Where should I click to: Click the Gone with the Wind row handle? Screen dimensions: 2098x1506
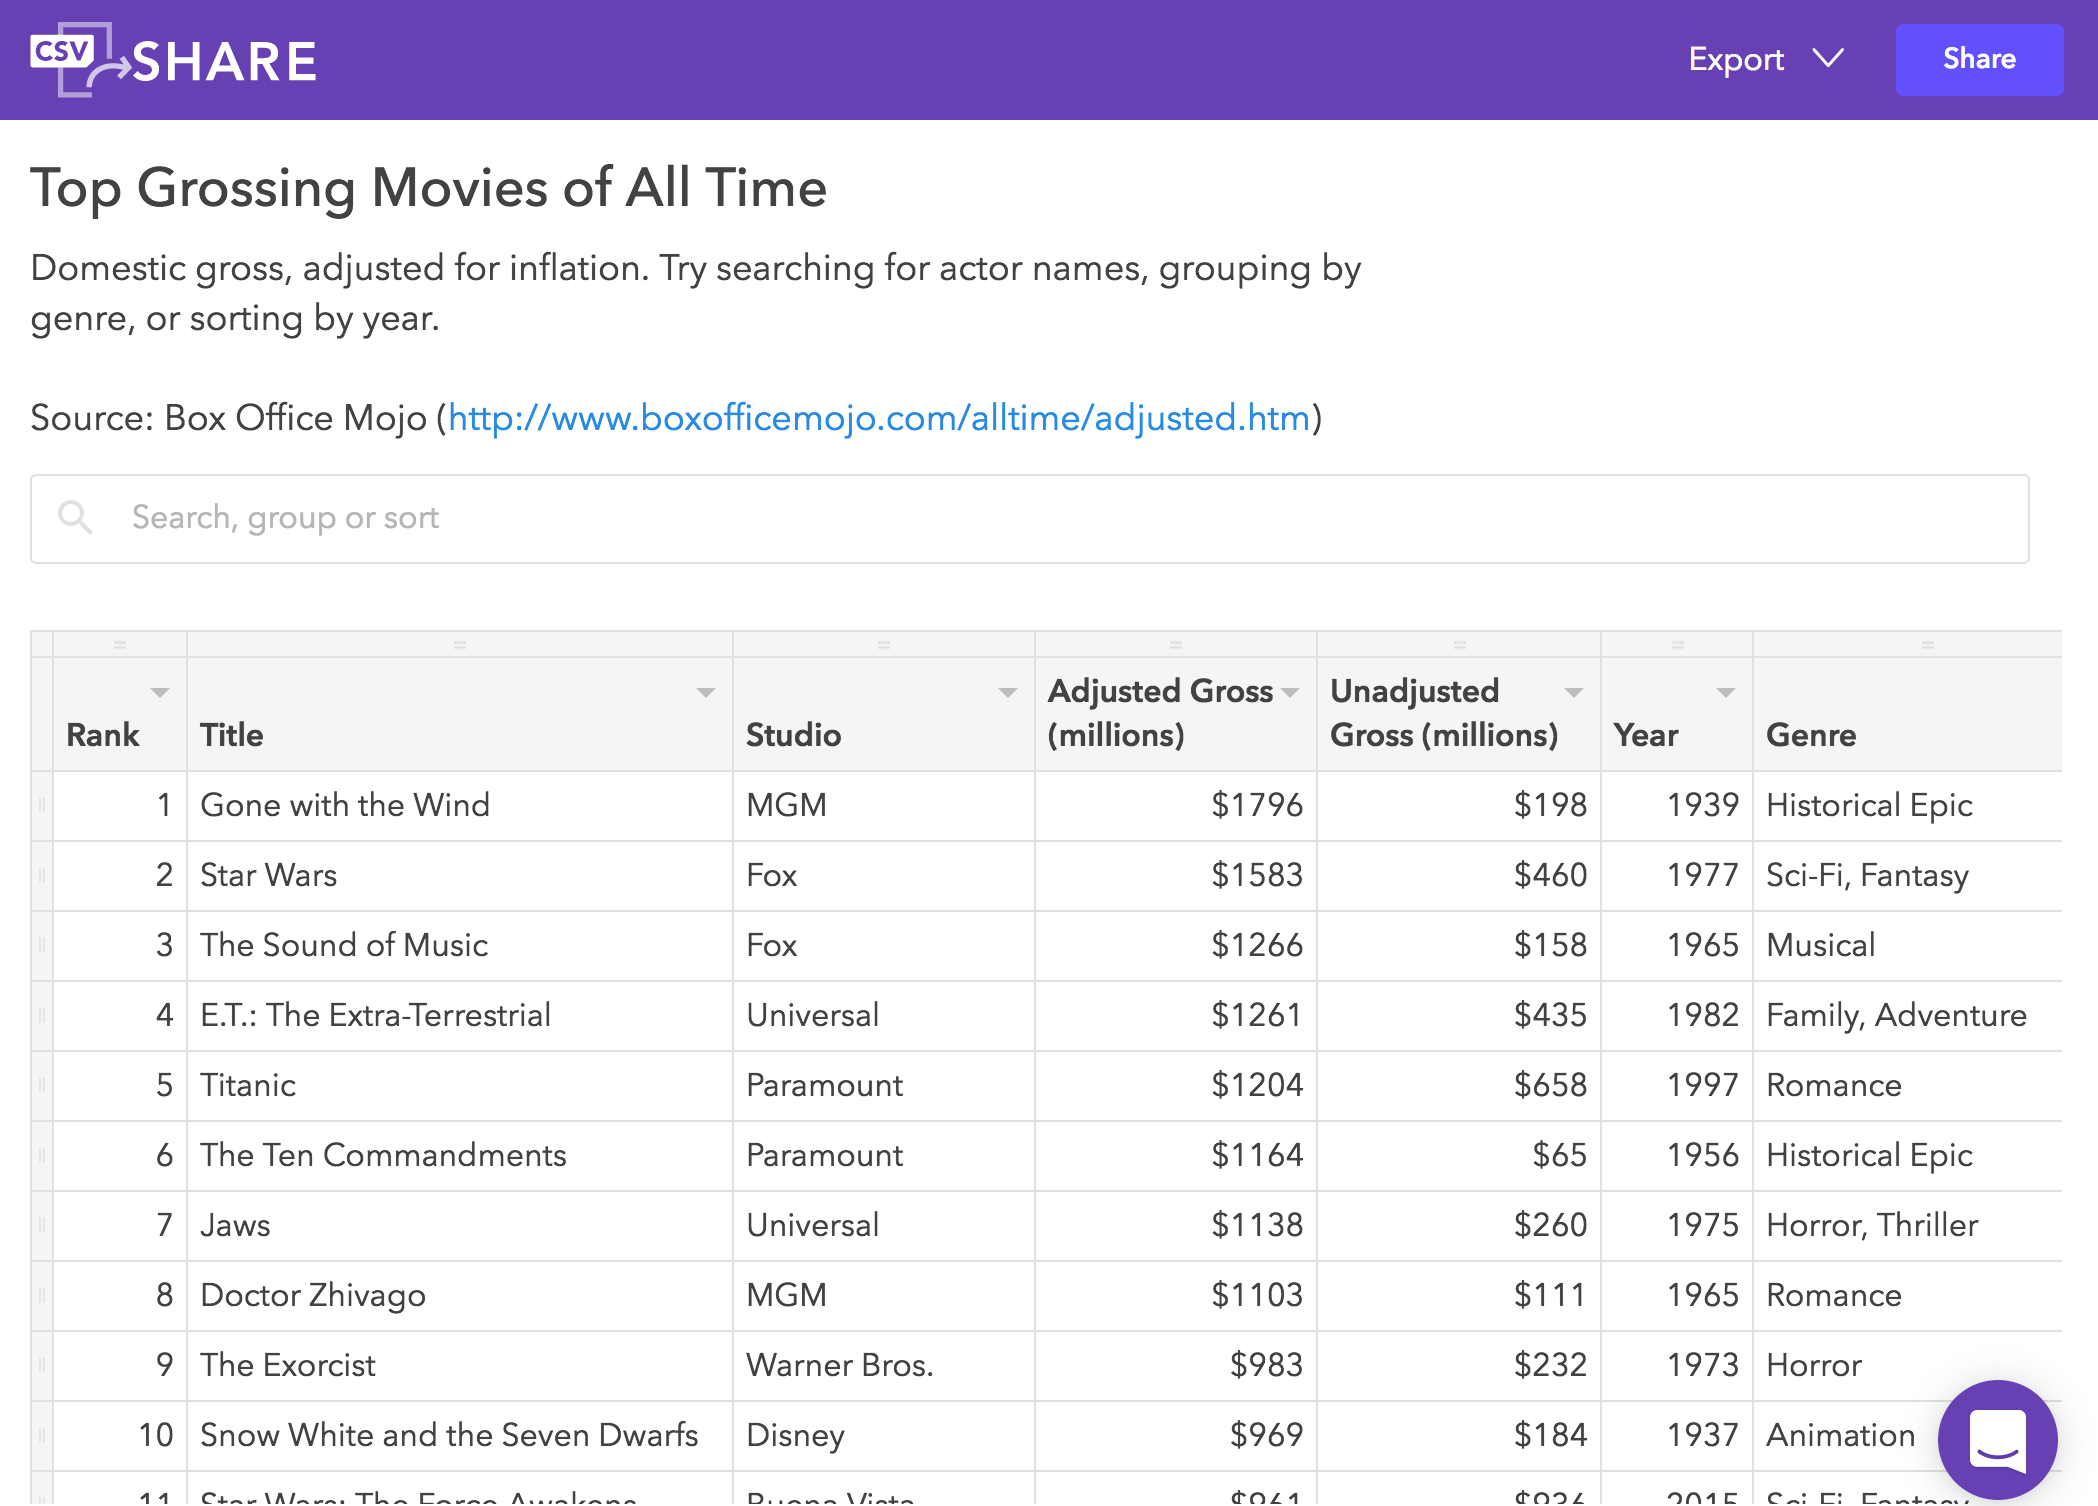pyautogui.click(x=42, y=805)
